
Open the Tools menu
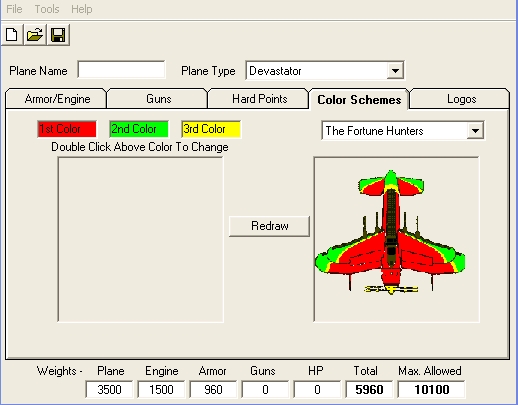(47, 9)
